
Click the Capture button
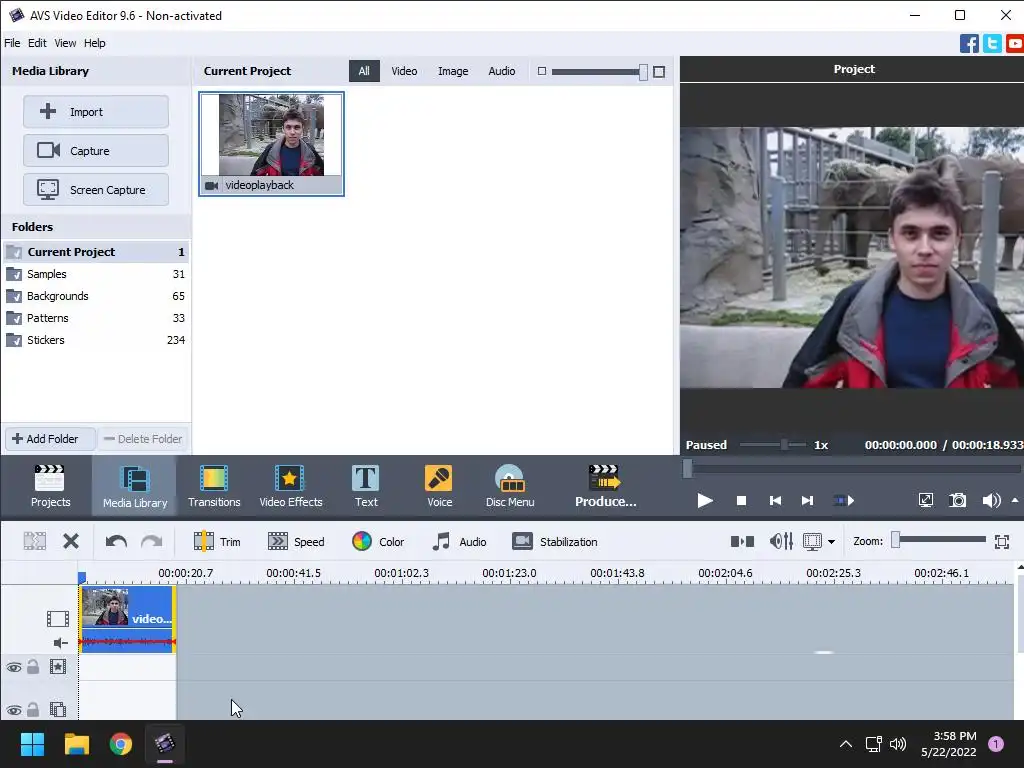click(96, 151)
